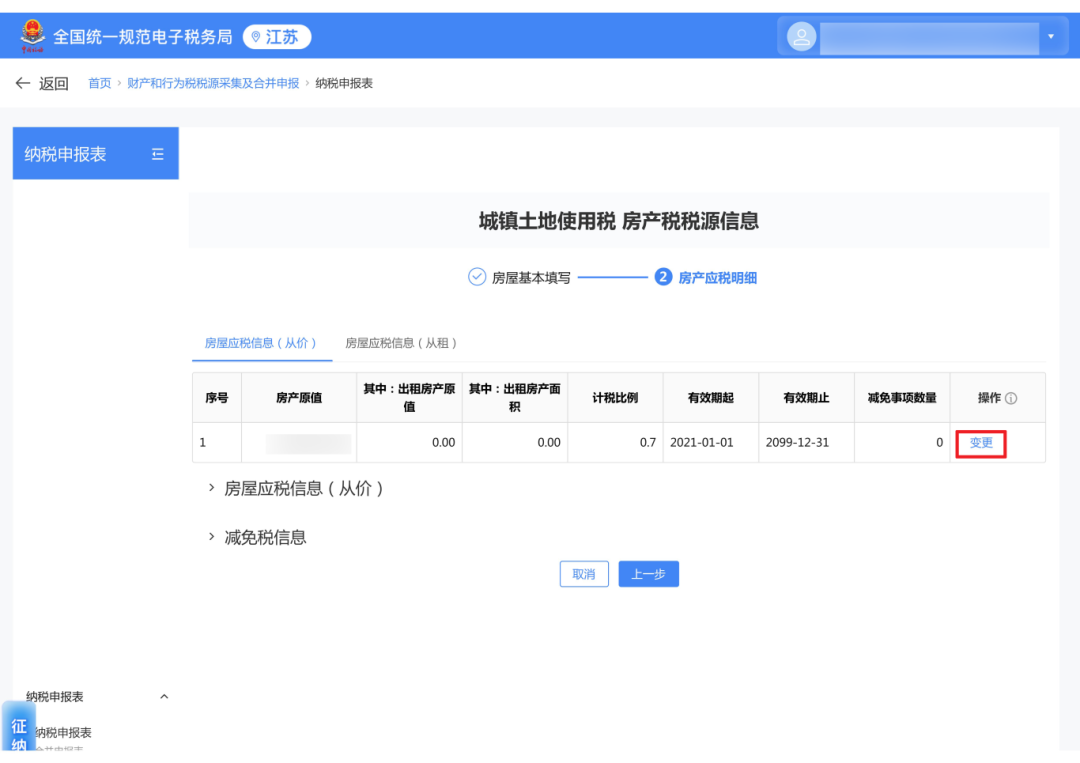The image size is (1080, 763).
Task: Click 城镇土地使用税 房产税税源信息 title
Action: click(x=619, y=221)
